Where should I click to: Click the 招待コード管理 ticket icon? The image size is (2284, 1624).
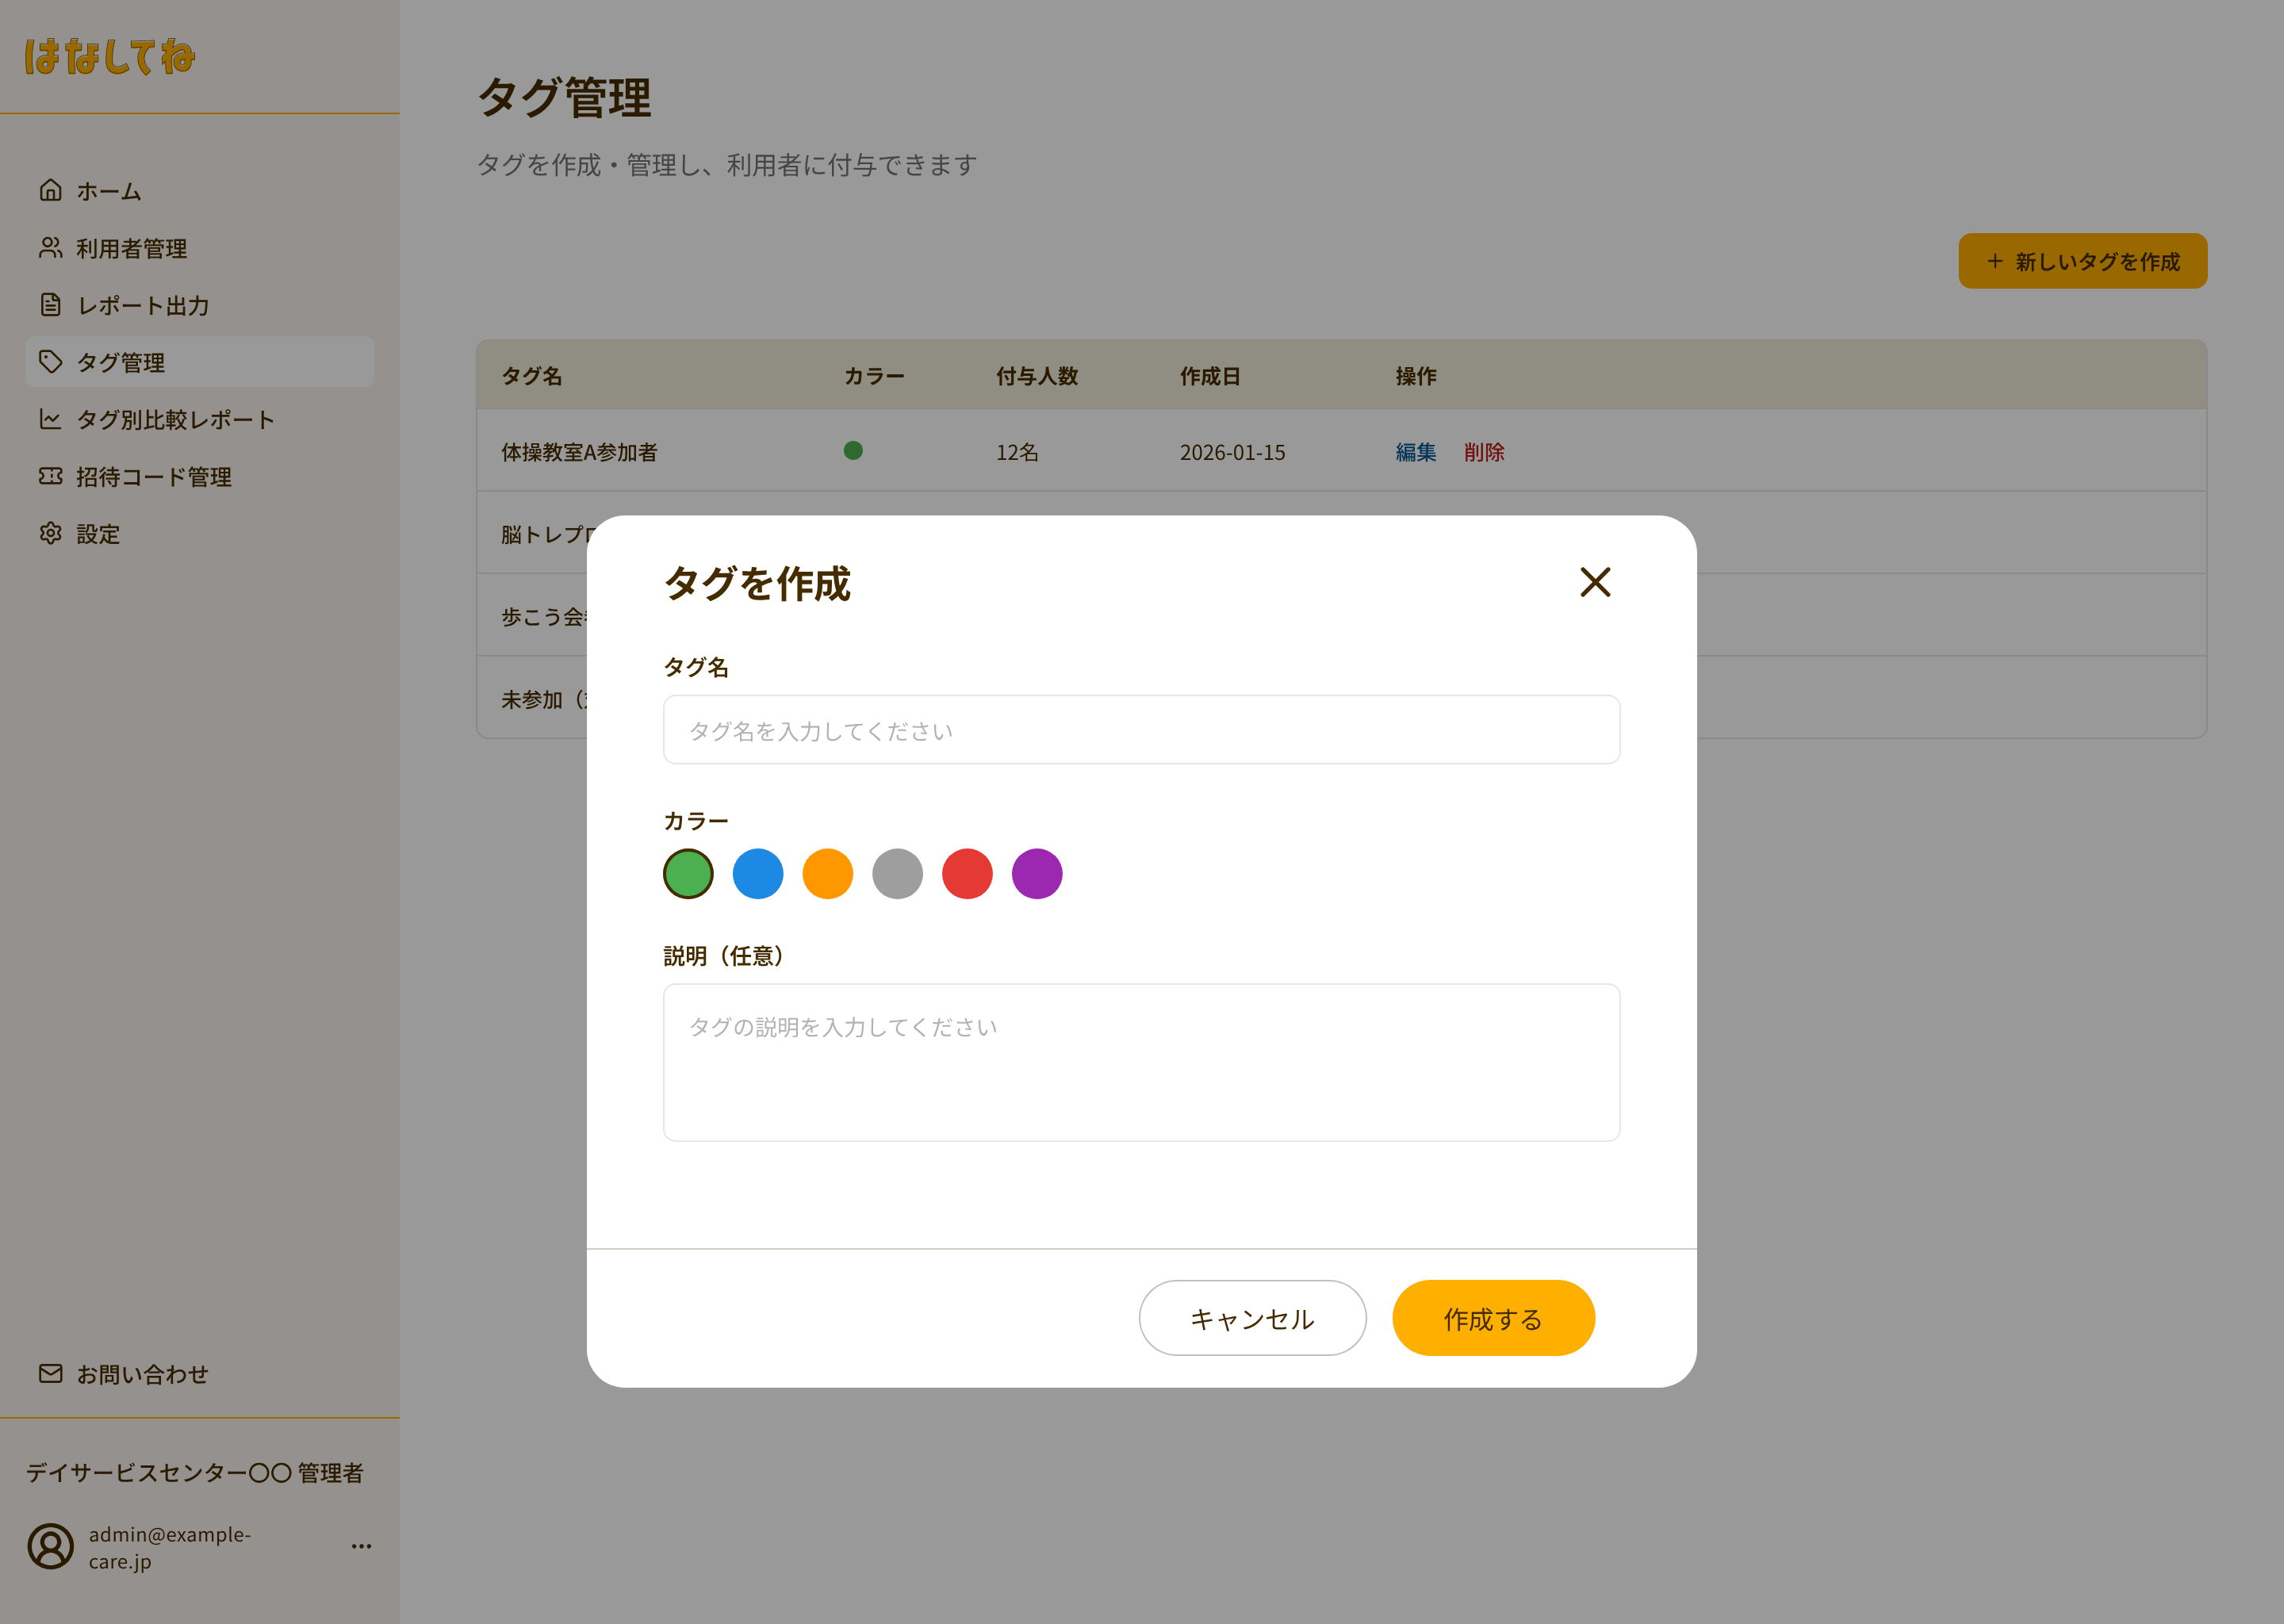pyautogui.click(x=50, y=477)
